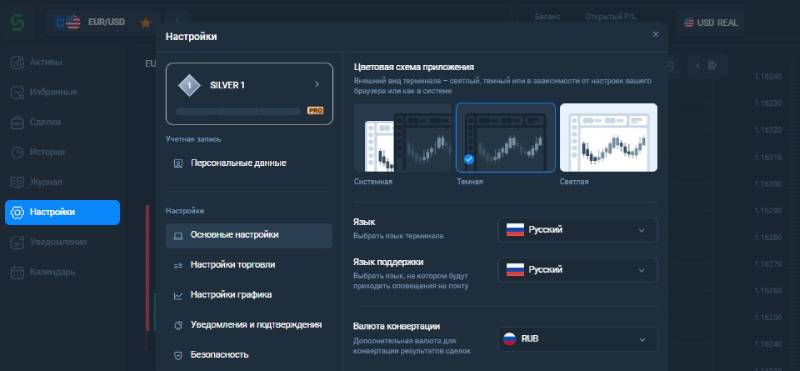Click the Избранные icon in sidebar

coord(17,92)
